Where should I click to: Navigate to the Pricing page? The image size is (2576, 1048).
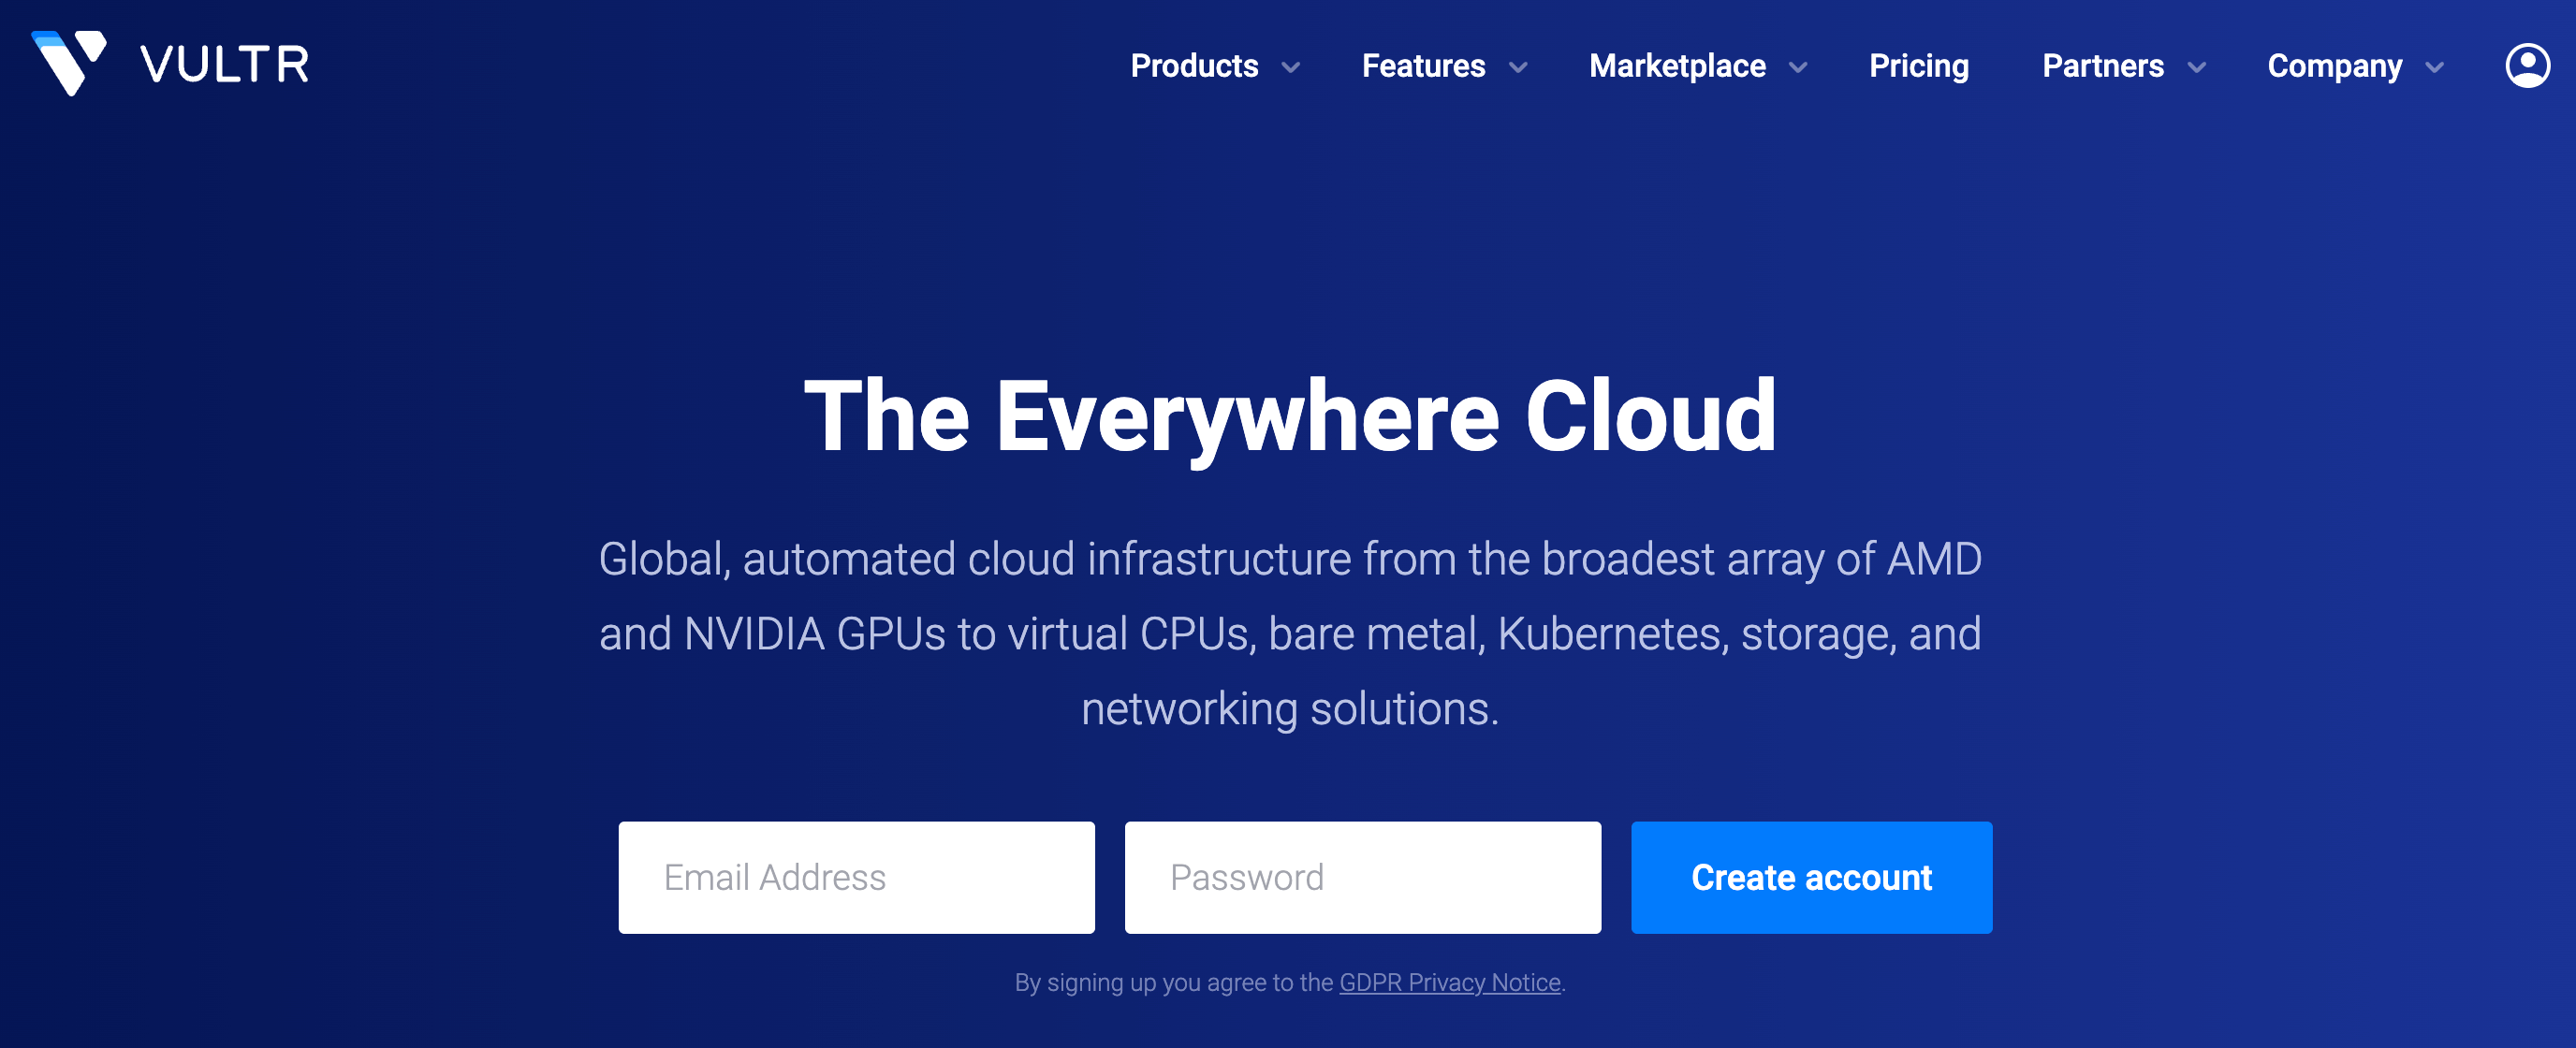tap(1919, 66)
